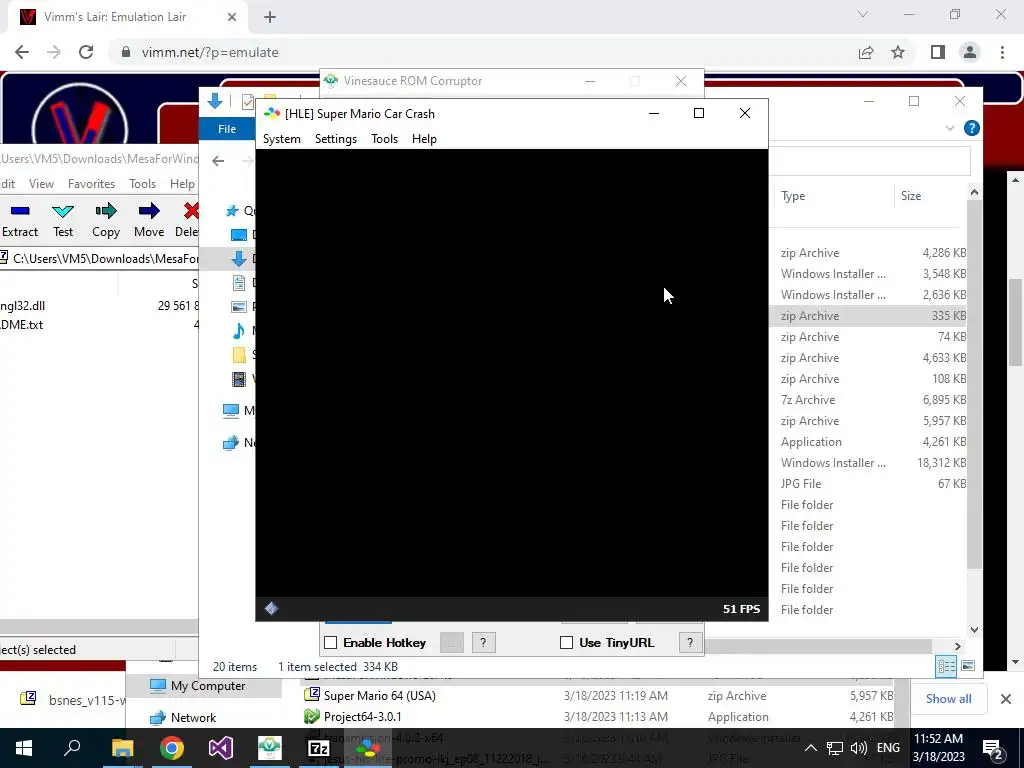
Task: Open the System menu in bsnes
Action: pyautogui.click(x=281, y=138)
